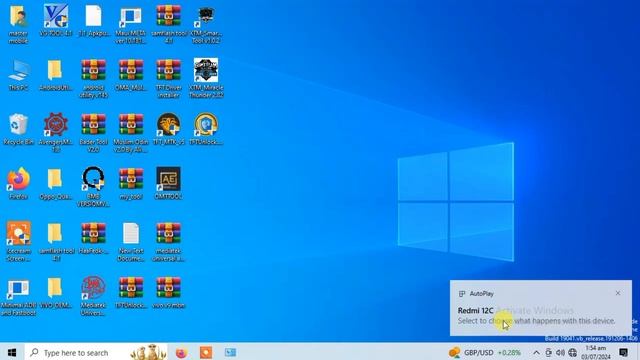The height and width of the screenshot is (360, 640).
Task: Select the VIVO DEM folder icon
Action: tap(55, 288)
